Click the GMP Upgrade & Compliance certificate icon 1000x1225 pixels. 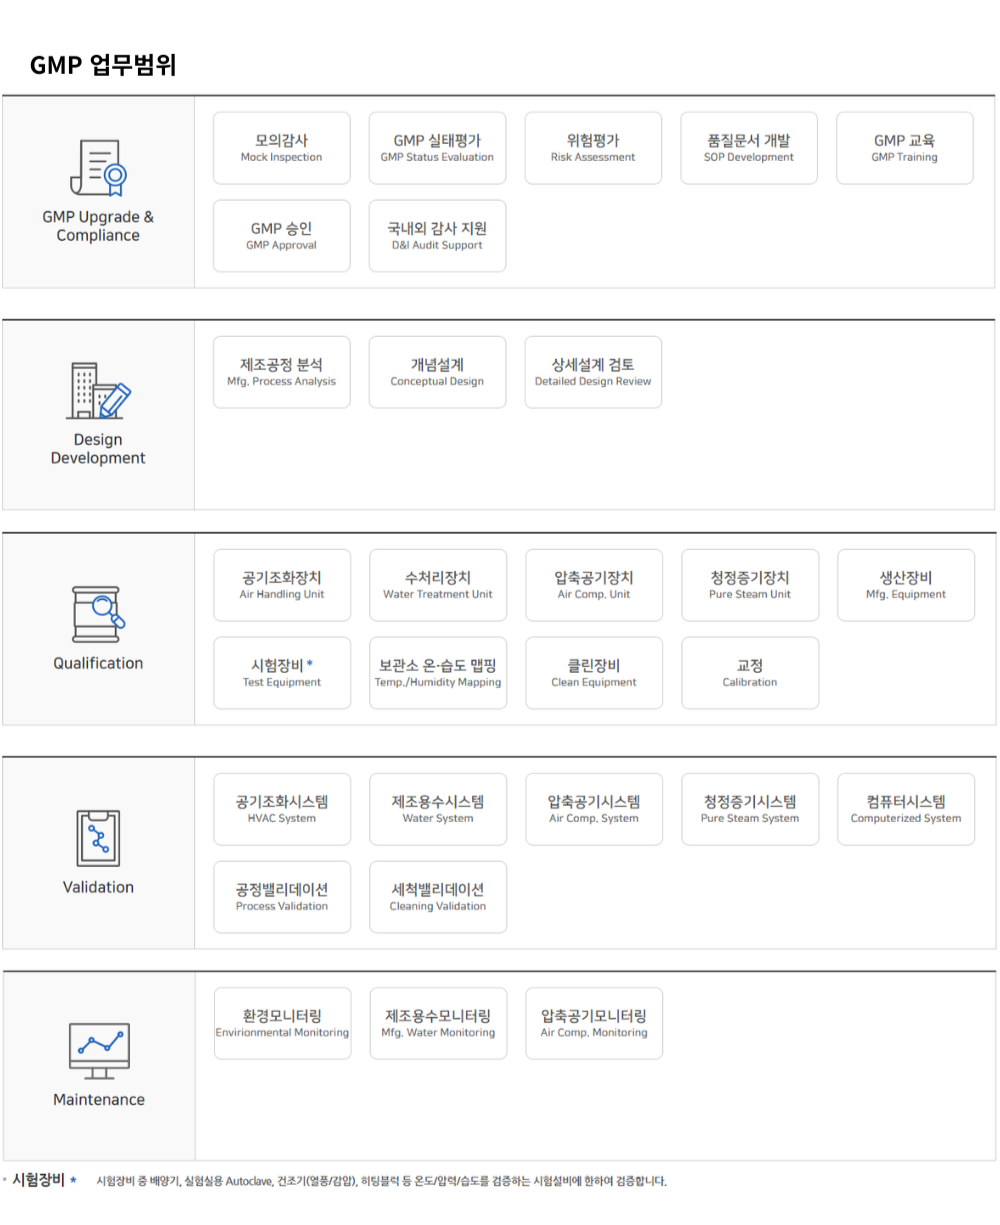point(98,168)
